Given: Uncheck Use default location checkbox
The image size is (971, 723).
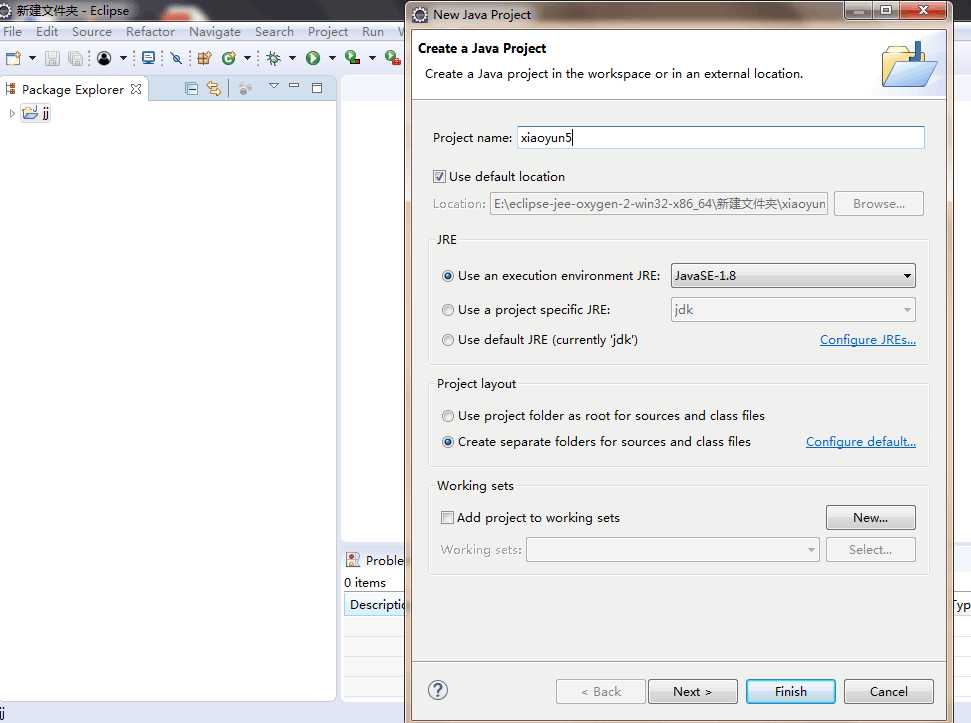Looking at the screenshot, I should [x=439, y=176].
